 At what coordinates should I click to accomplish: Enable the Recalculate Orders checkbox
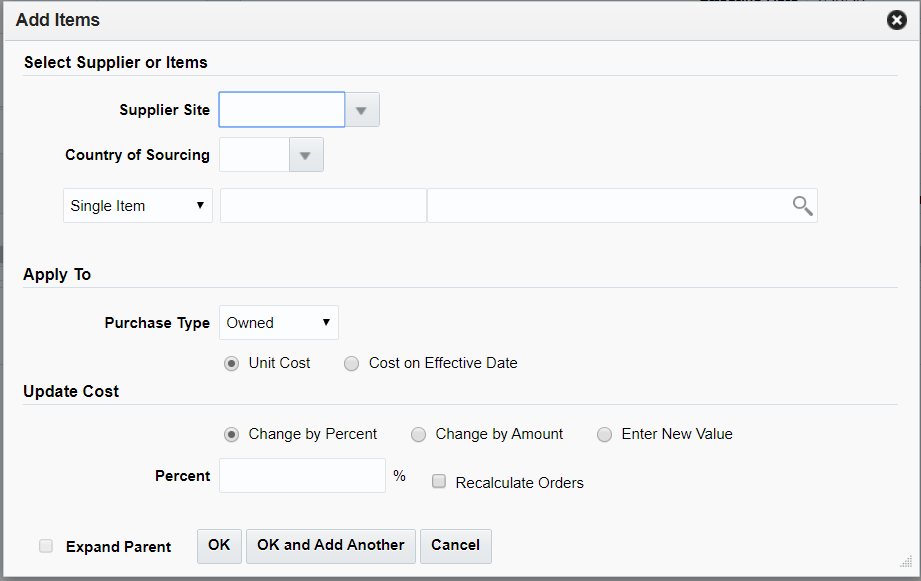pos(438,481)
